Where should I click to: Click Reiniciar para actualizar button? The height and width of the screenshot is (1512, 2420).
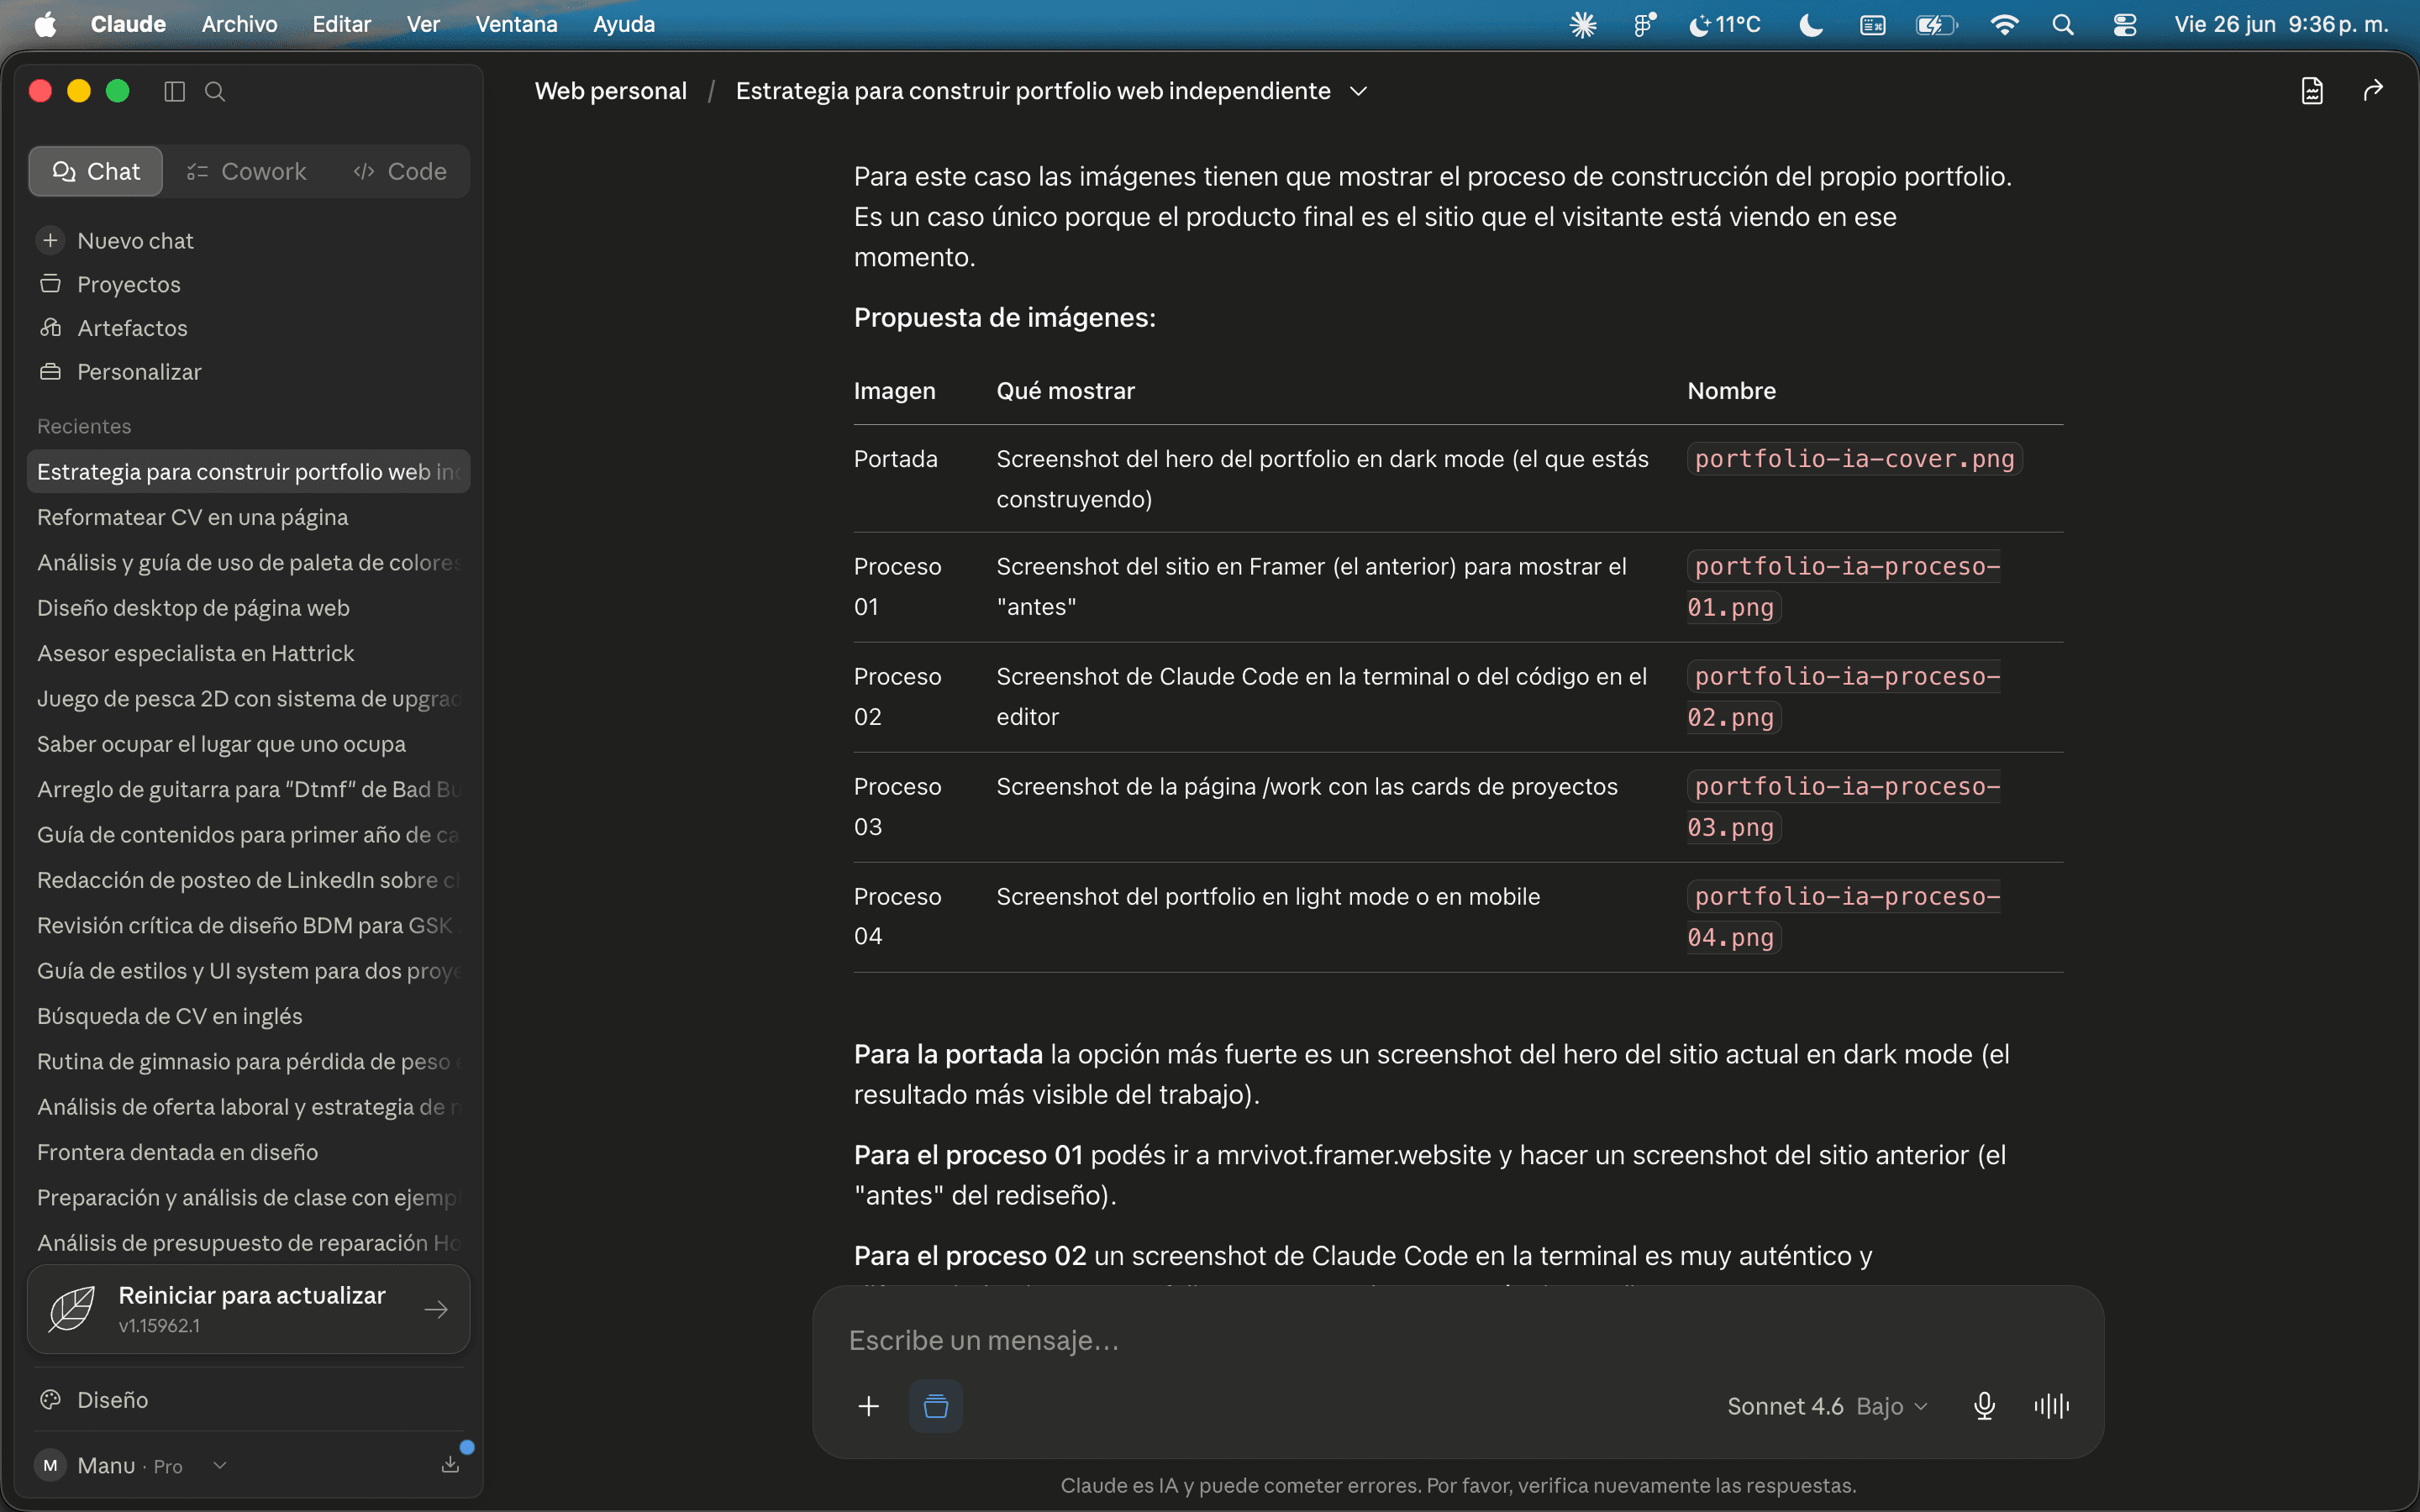248,1309
